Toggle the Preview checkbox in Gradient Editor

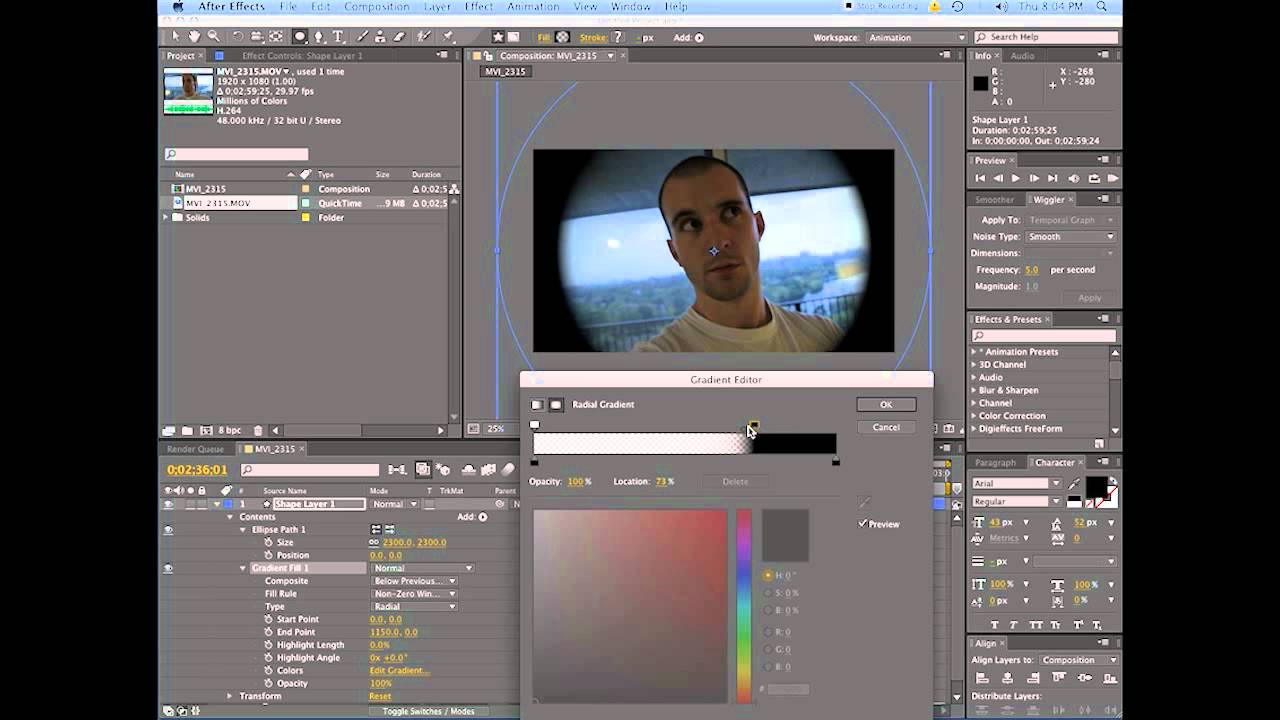[863, 524]
